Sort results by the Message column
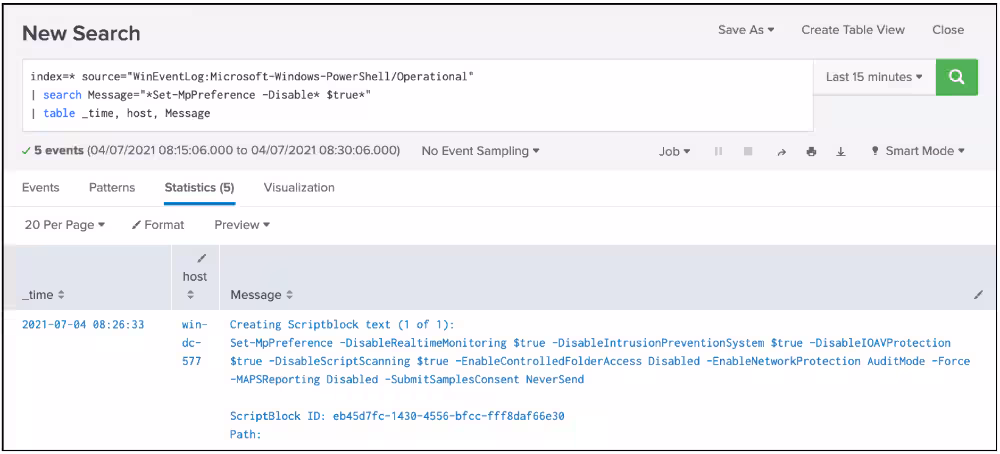 (262, 295)
